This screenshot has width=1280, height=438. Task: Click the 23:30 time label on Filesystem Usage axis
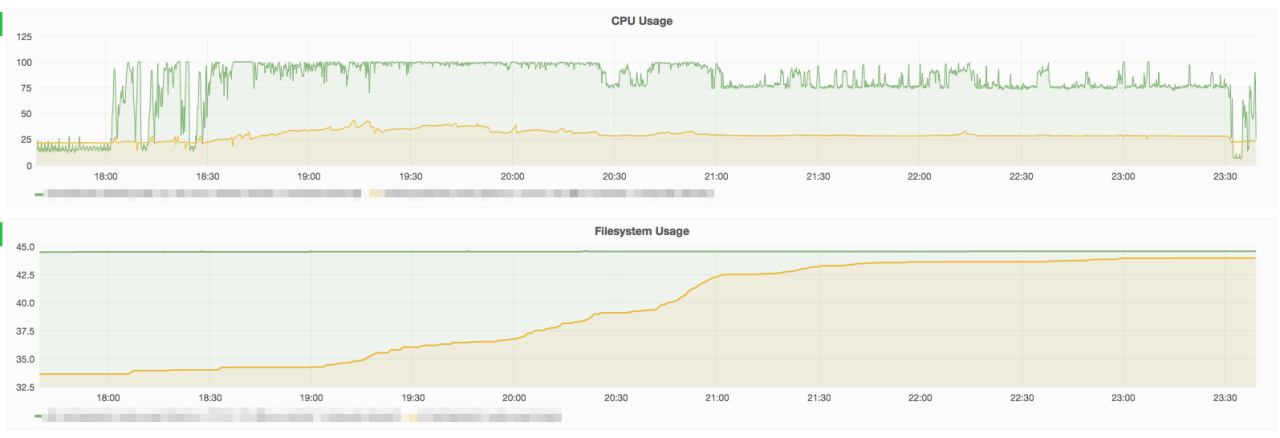click(x=1224, y=397)
